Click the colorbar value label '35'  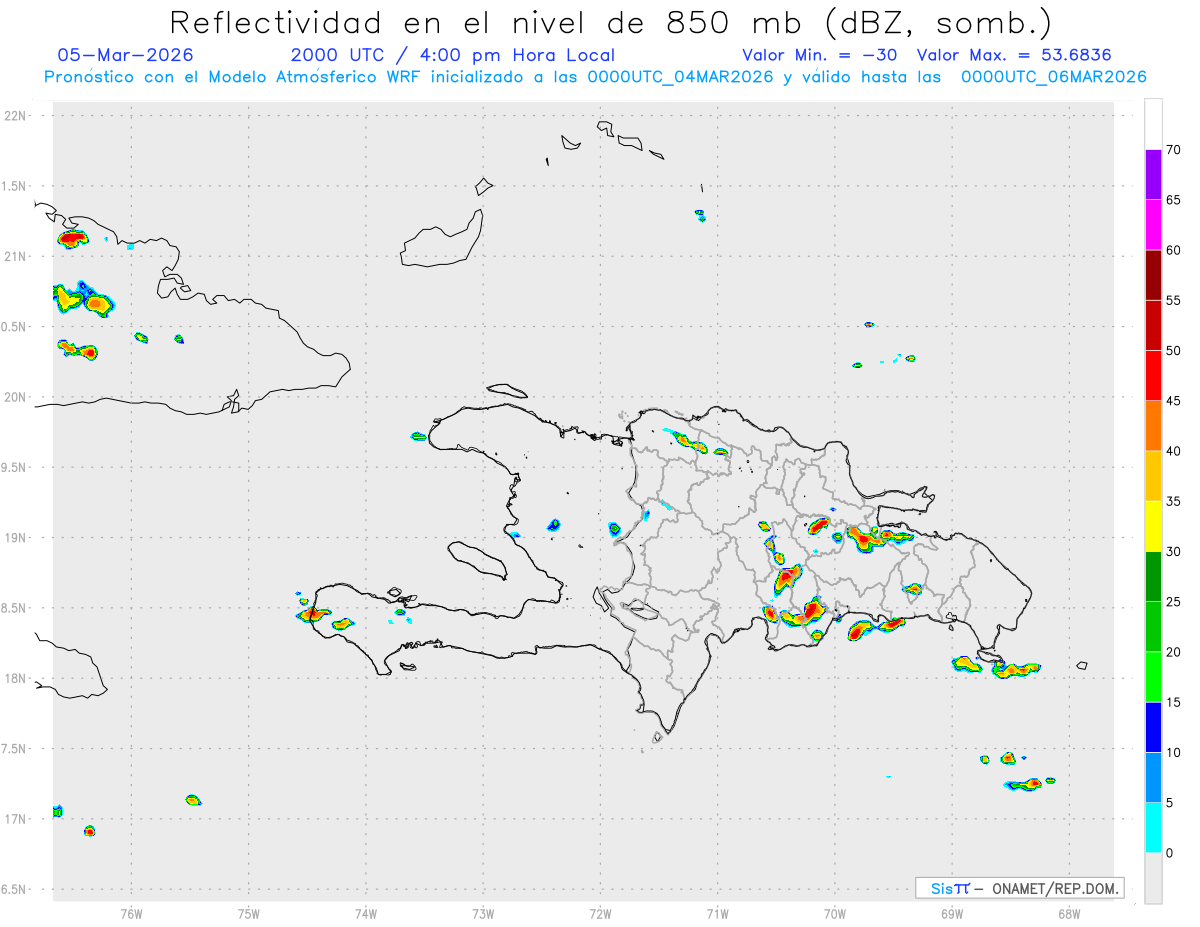coord(1173,501)
